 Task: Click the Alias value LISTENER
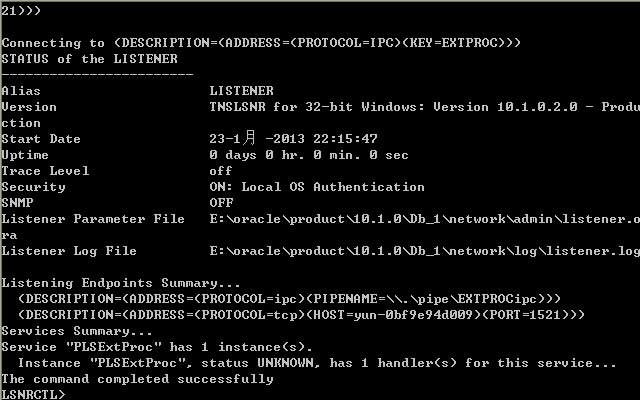(x=241, y=91)
